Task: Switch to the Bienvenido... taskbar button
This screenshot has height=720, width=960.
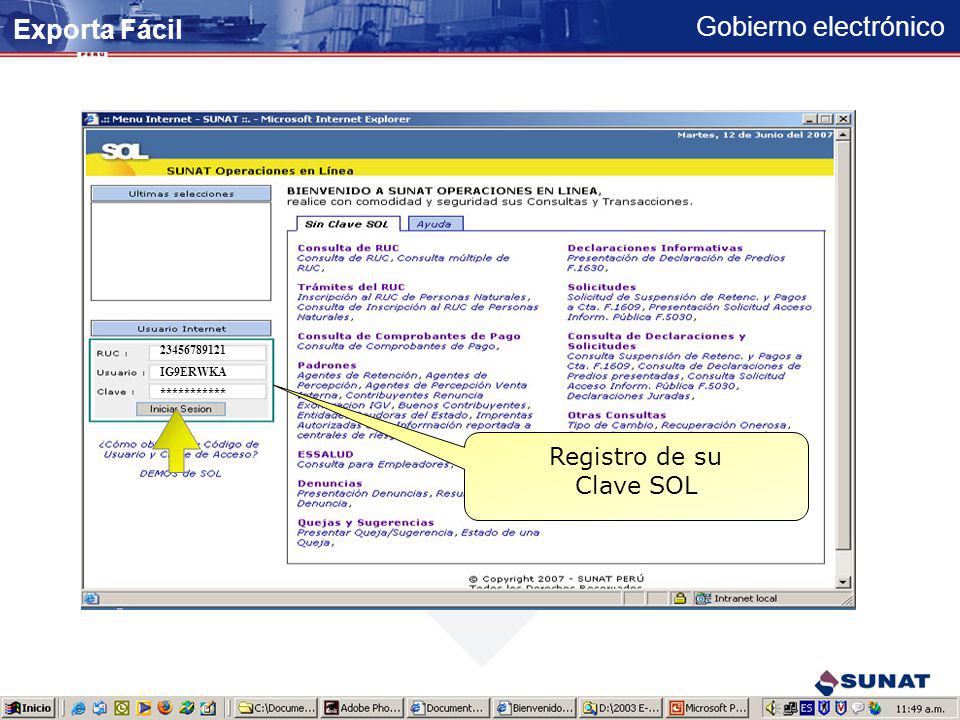Action: [535, 708]
